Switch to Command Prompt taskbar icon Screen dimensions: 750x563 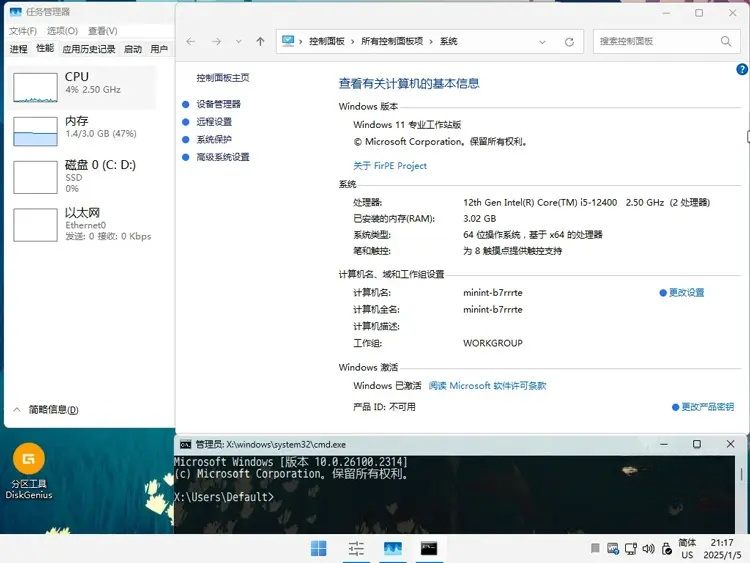click(x=429, y=548)
